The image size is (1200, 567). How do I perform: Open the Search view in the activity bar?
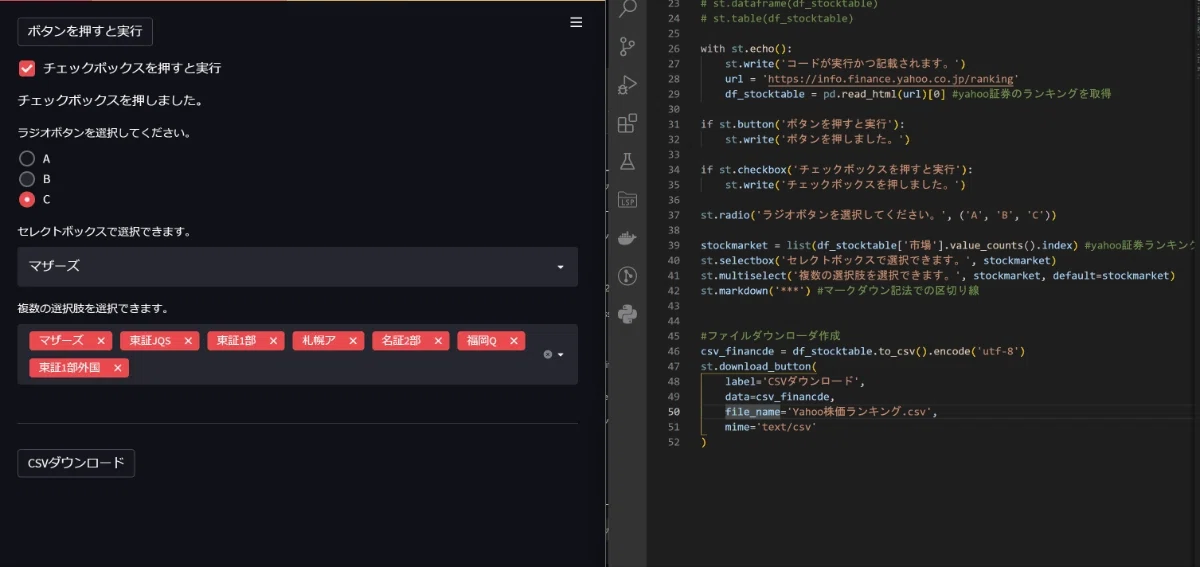click(628, 10)
